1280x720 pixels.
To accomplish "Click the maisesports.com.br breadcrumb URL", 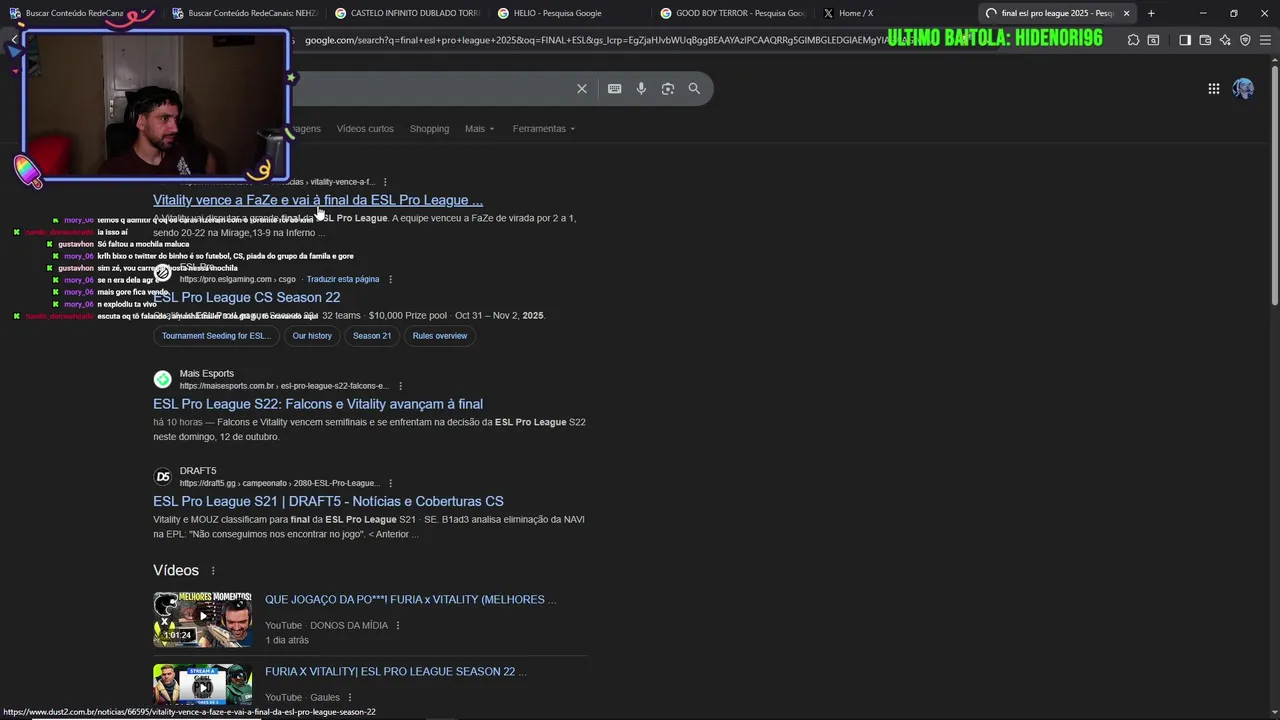I will pos(283,386).
